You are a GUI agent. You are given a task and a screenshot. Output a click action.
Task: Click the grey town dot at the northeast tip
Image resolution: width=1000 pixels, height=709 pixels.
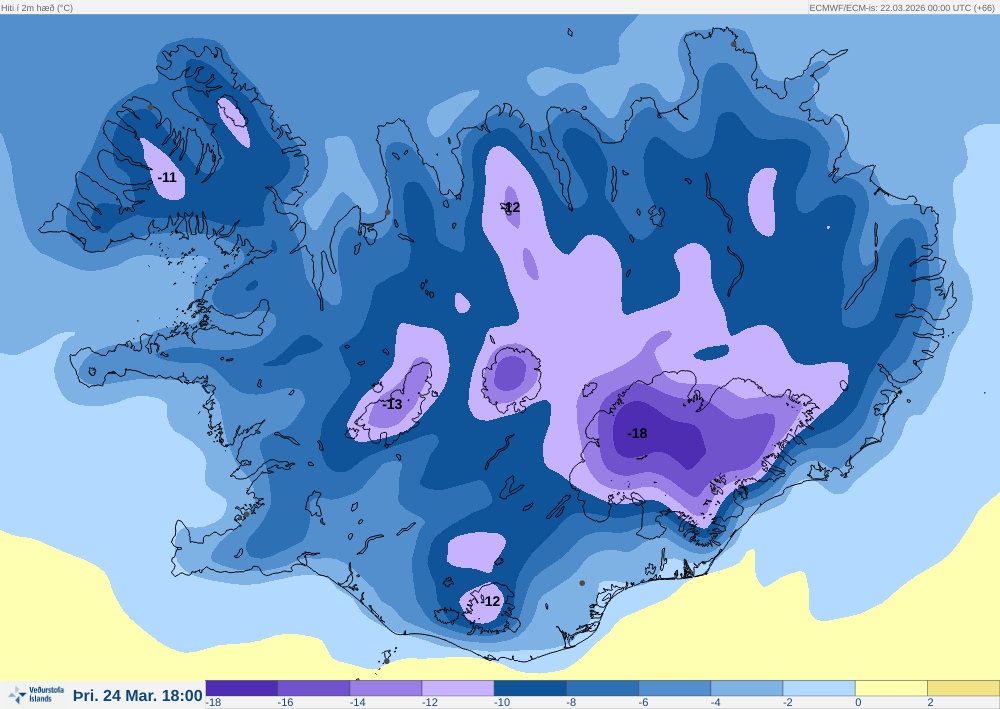(733, 44)
